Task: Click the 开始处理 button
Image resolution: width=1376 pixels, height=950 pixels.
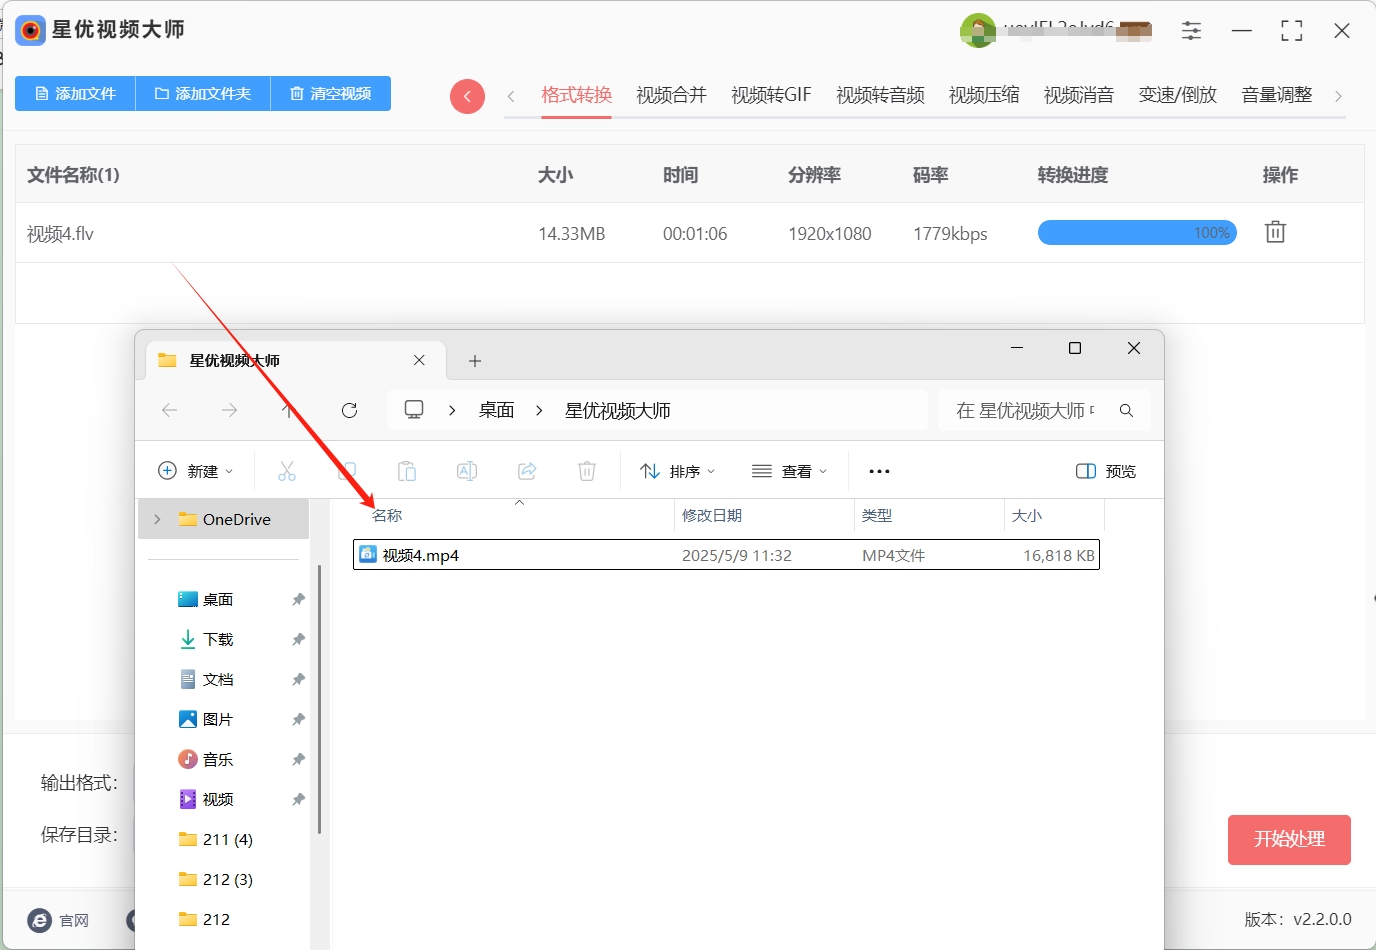Action: pos(1289,840)
